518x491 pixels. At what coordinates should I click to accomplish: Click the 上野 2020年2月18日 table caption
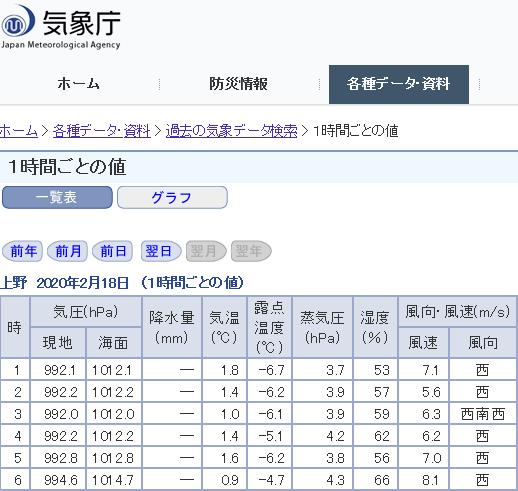click(122, 283)
